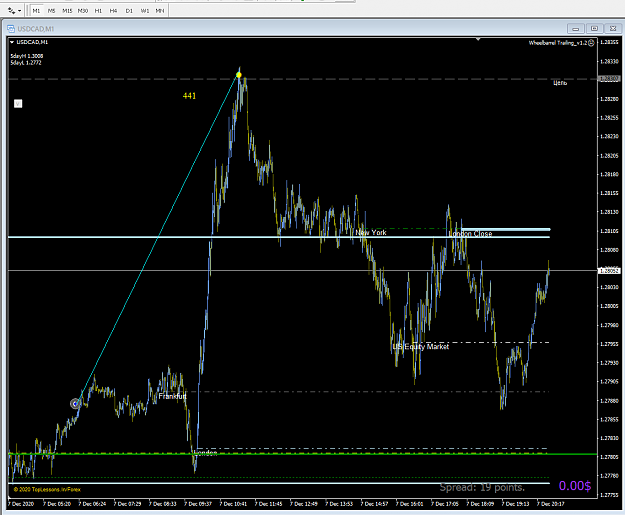Switch to the W1 weekly timeframe
The image size is (625, 515).
[145, 11]
